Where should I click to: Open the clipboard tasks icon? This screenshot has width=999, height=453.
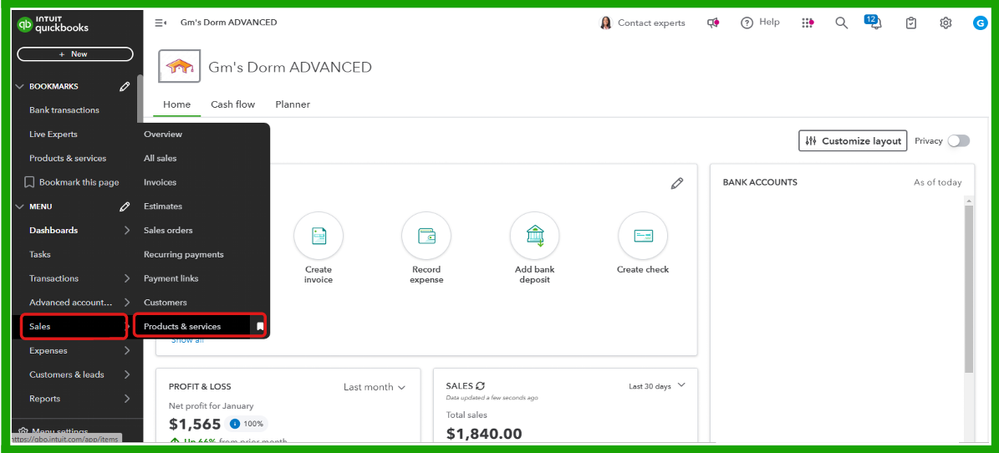pos(911,23)
